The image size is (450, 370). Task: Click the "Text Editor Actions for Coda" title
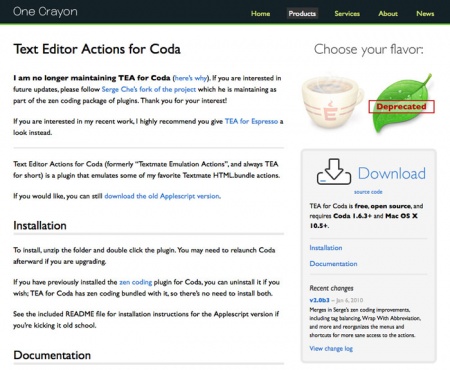pos(97,49)
